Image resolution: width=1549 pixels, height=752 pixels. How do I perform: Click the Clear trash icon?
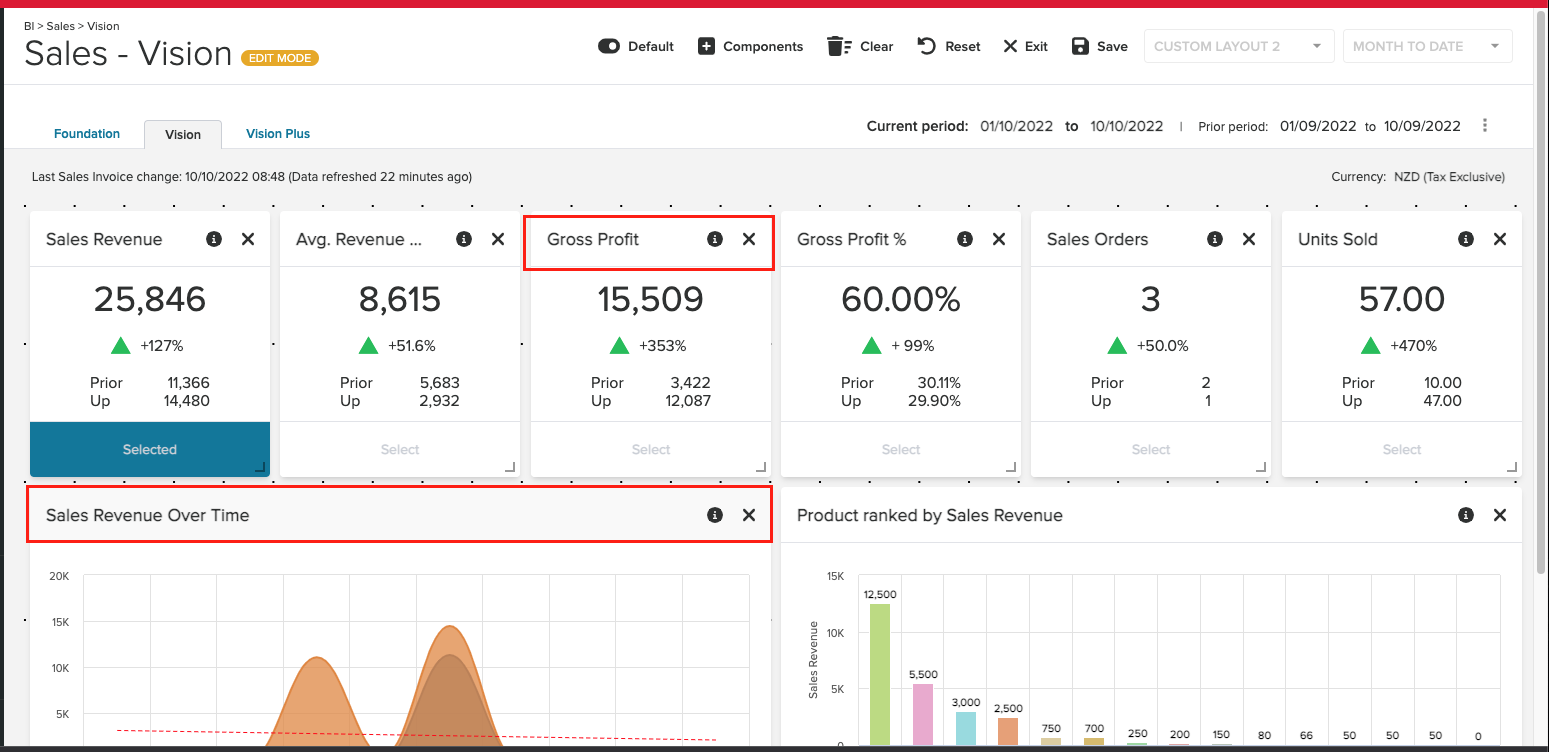click(838, 46)
